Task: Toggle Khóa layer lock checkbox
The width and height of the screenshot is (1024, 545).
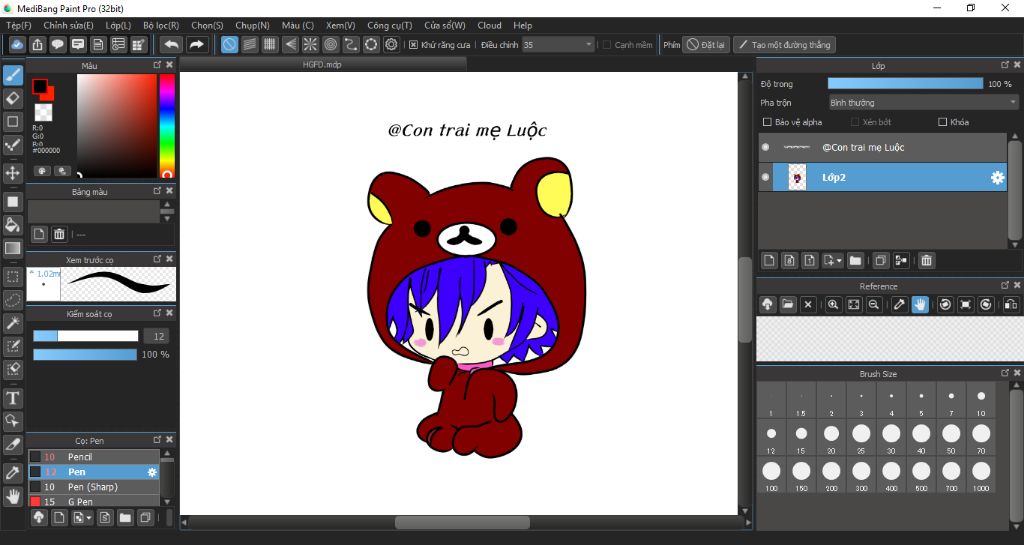Action: (x=942, y=122)
